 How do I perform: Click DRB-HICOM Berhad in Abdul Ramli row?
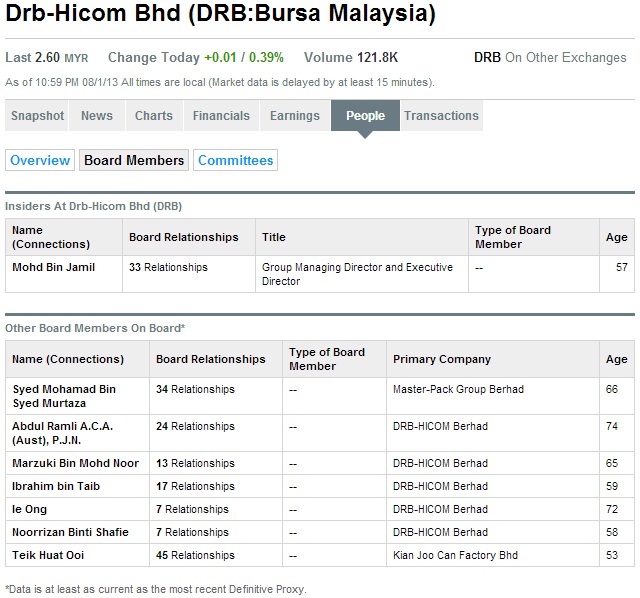click(440, 426)
